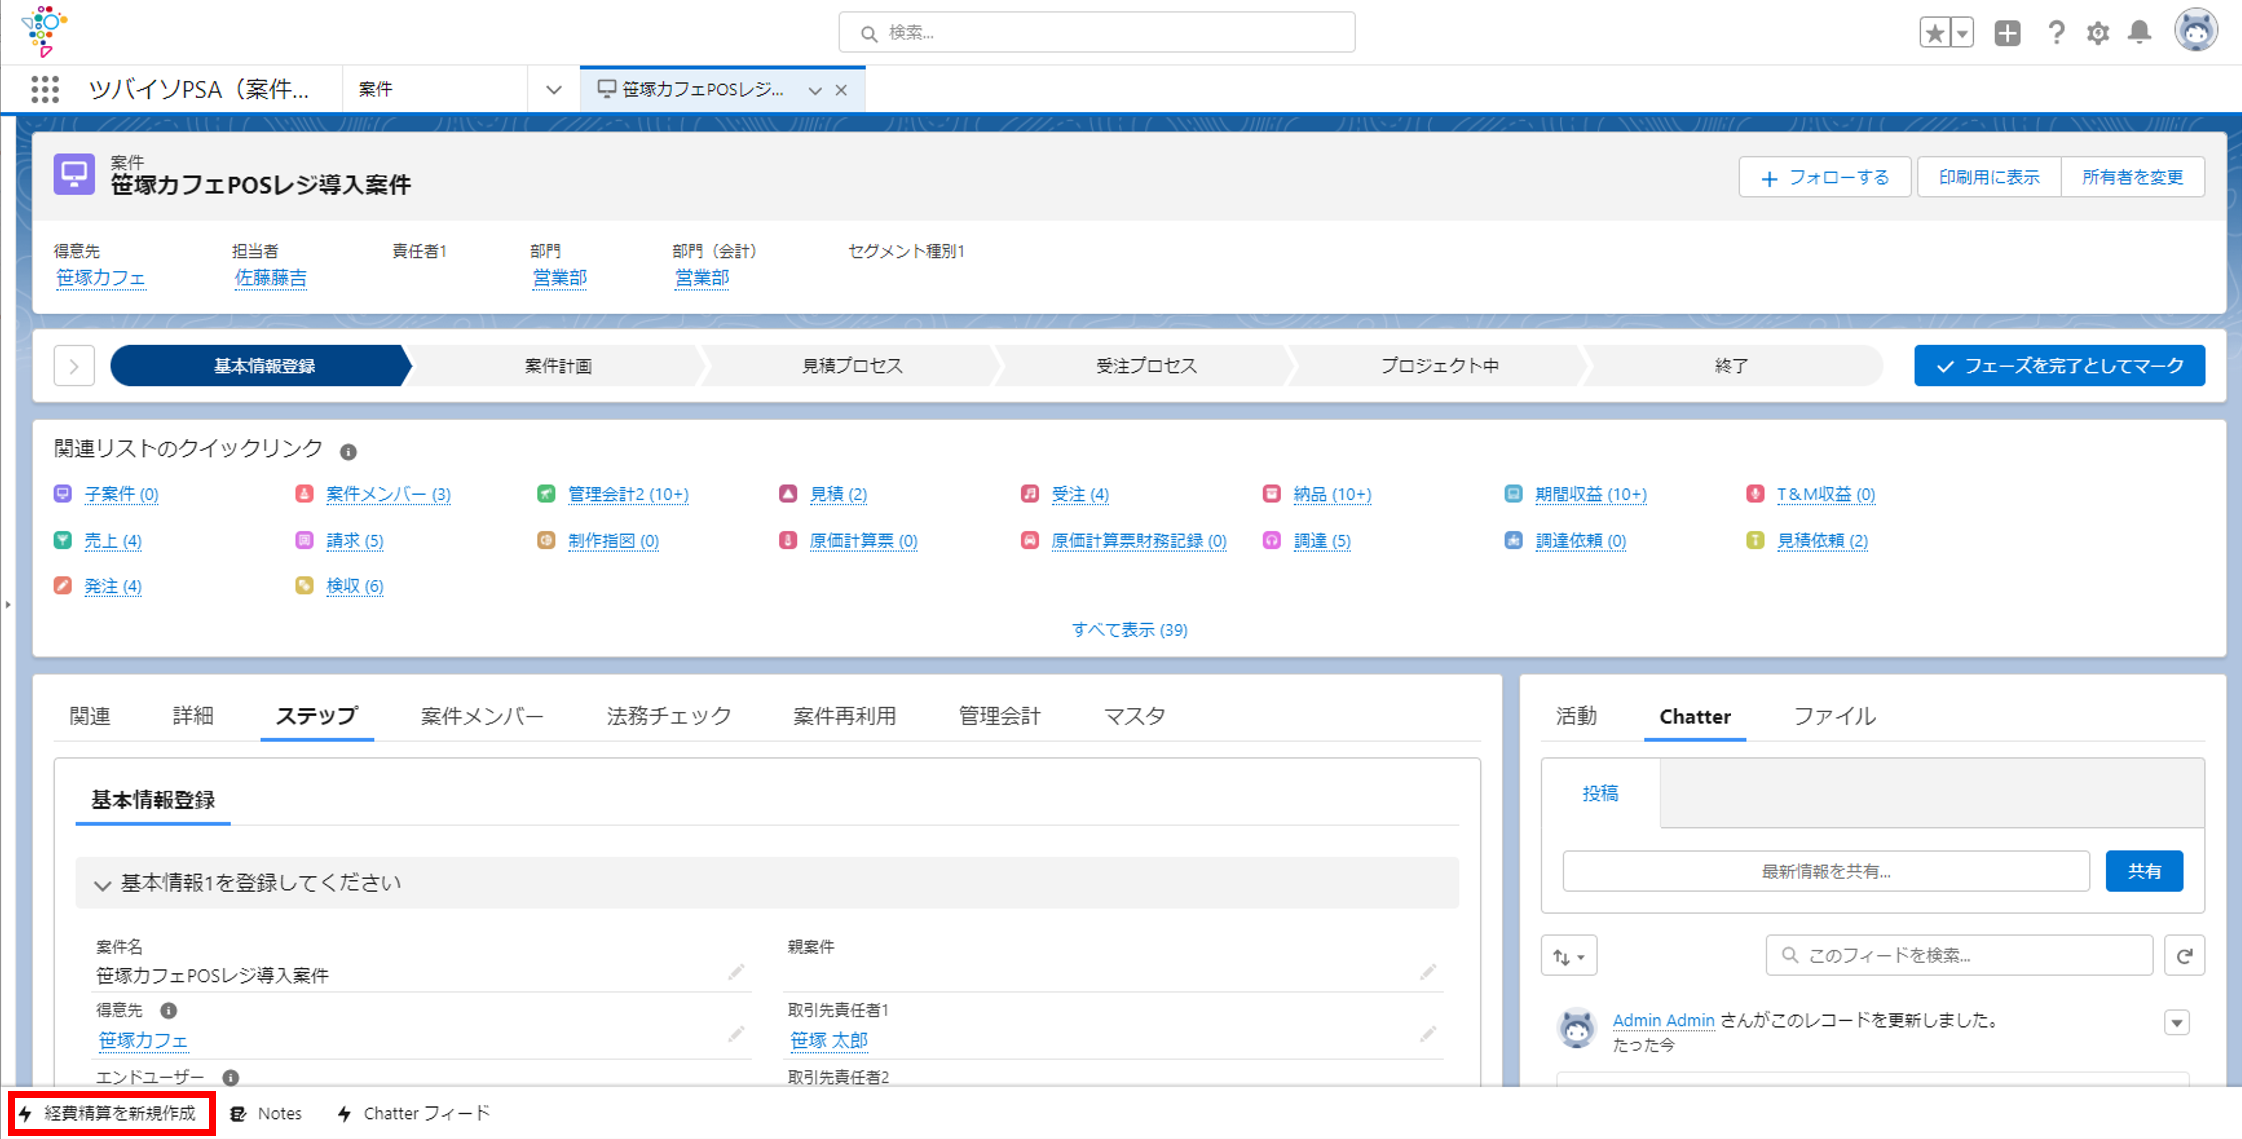Click the info icon beside 得意先 field label
This screenshot has height=1139, width=2242.
pos(169,1011)
